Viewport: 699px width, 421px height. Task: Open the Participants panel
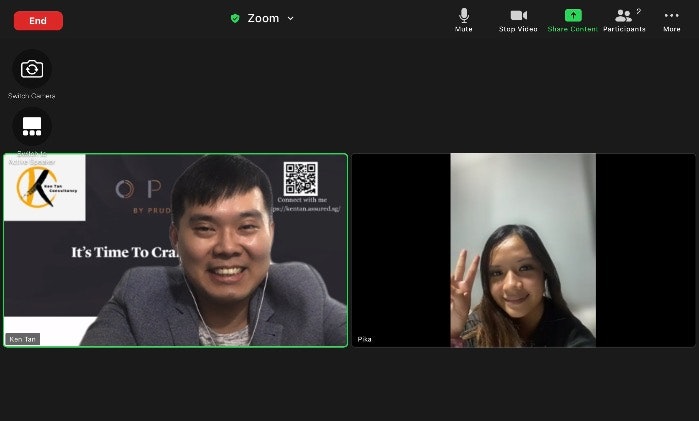coord(624,18)
